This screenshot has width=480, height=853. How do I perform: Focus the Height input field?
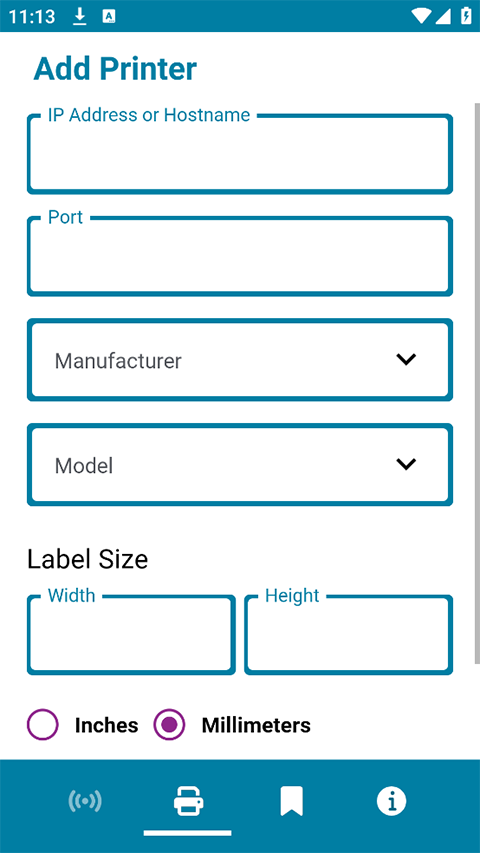(x=348, y=635)
